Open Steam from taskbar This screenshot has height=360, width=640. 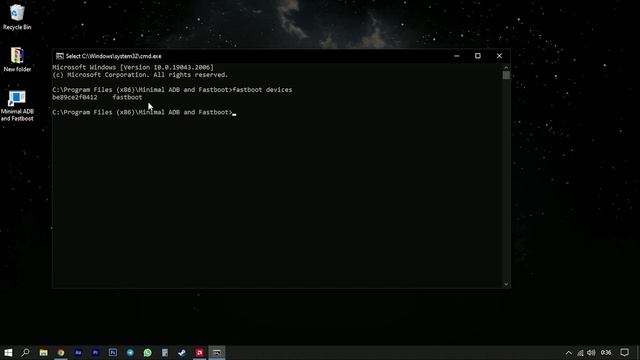[x=182, y=352]
